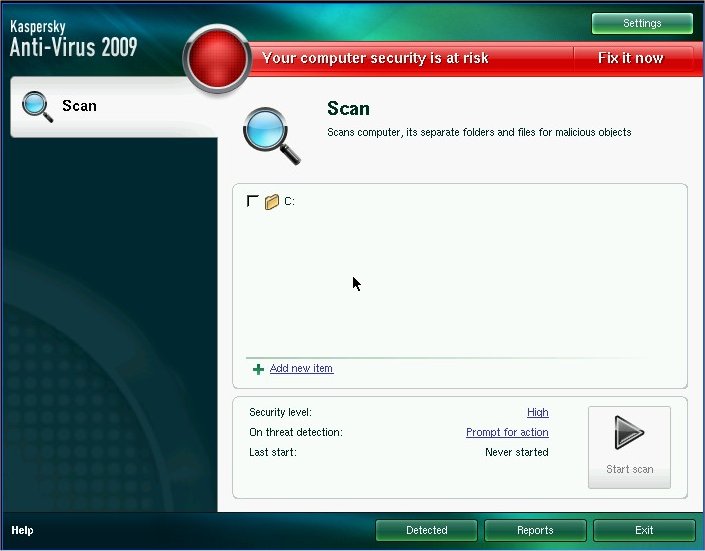Click the Exit button
The width and height of the screenshot is (705, 551).
coord(644,530)
